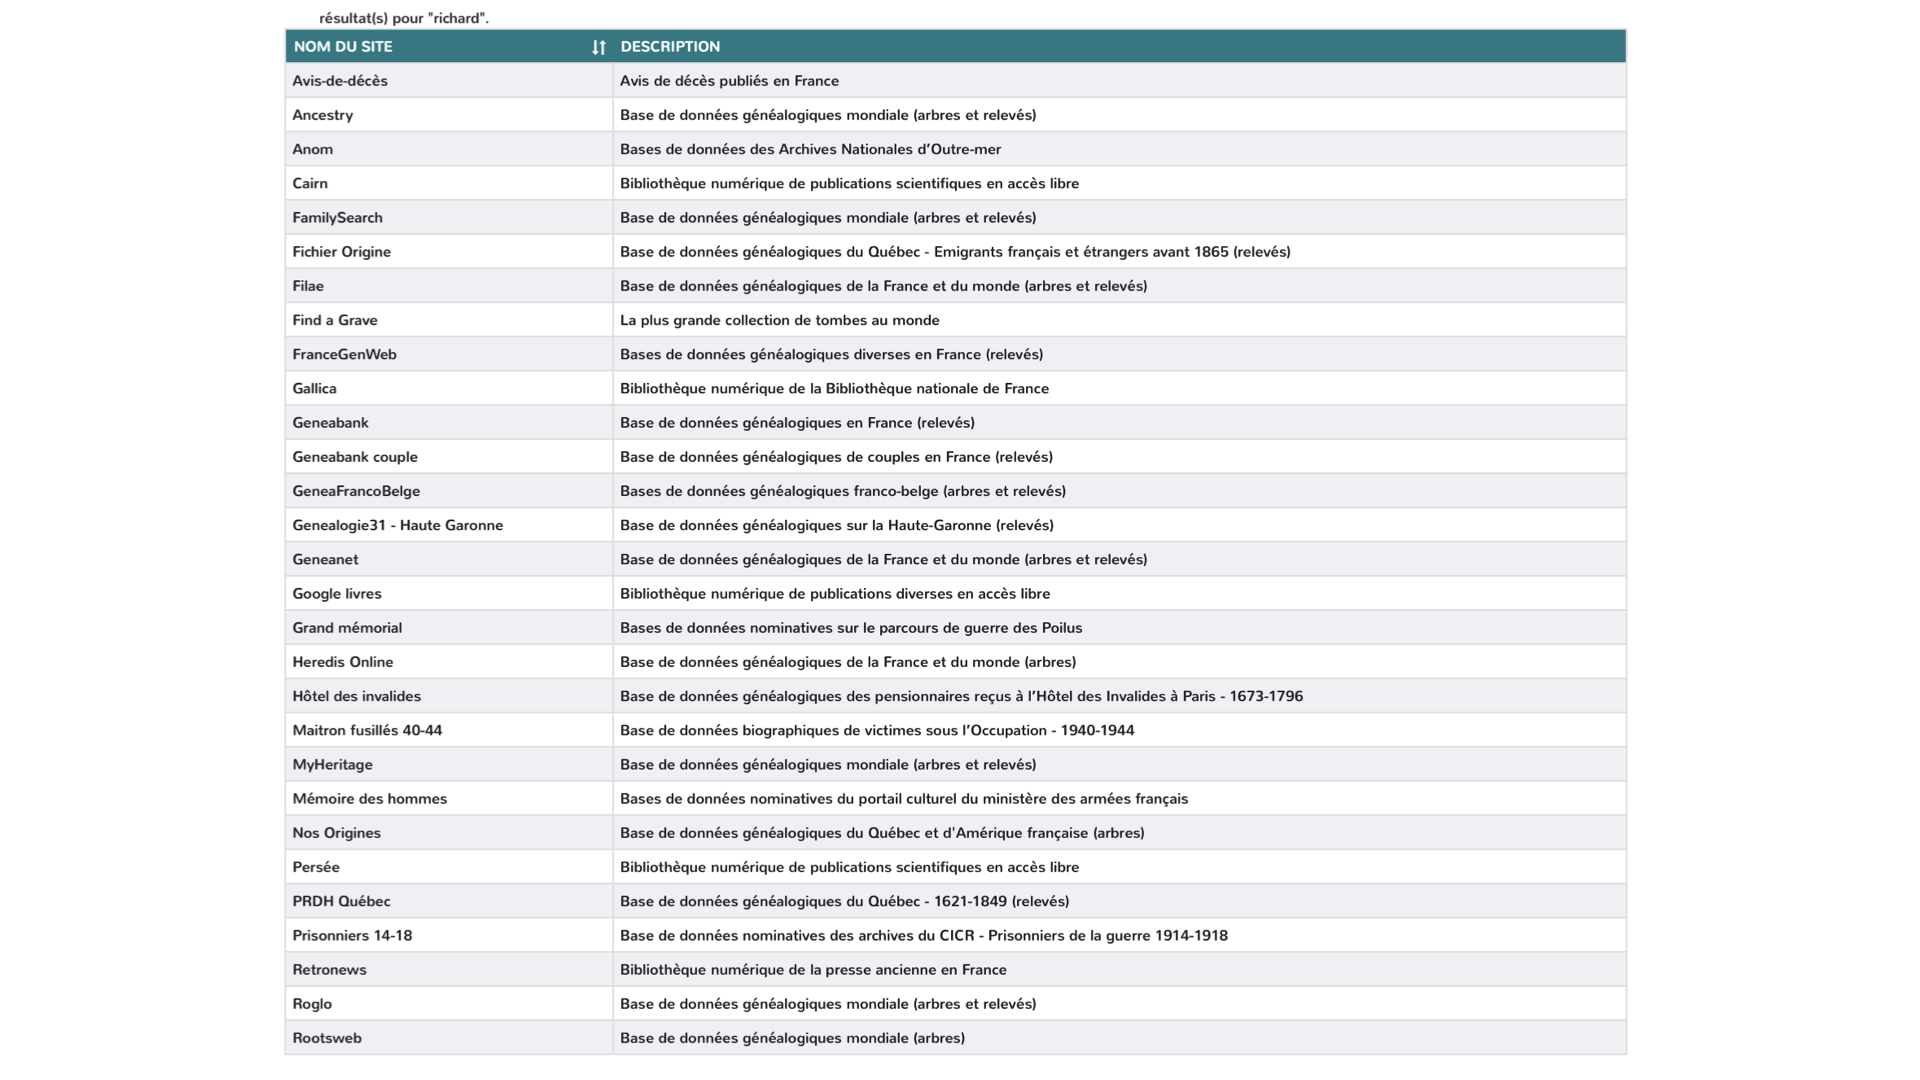Image resolution: width=1920 pixels, height=1080 pixels.
Task: Click CICR prisonniers 1914-1918 description
Action: [924, 936]
